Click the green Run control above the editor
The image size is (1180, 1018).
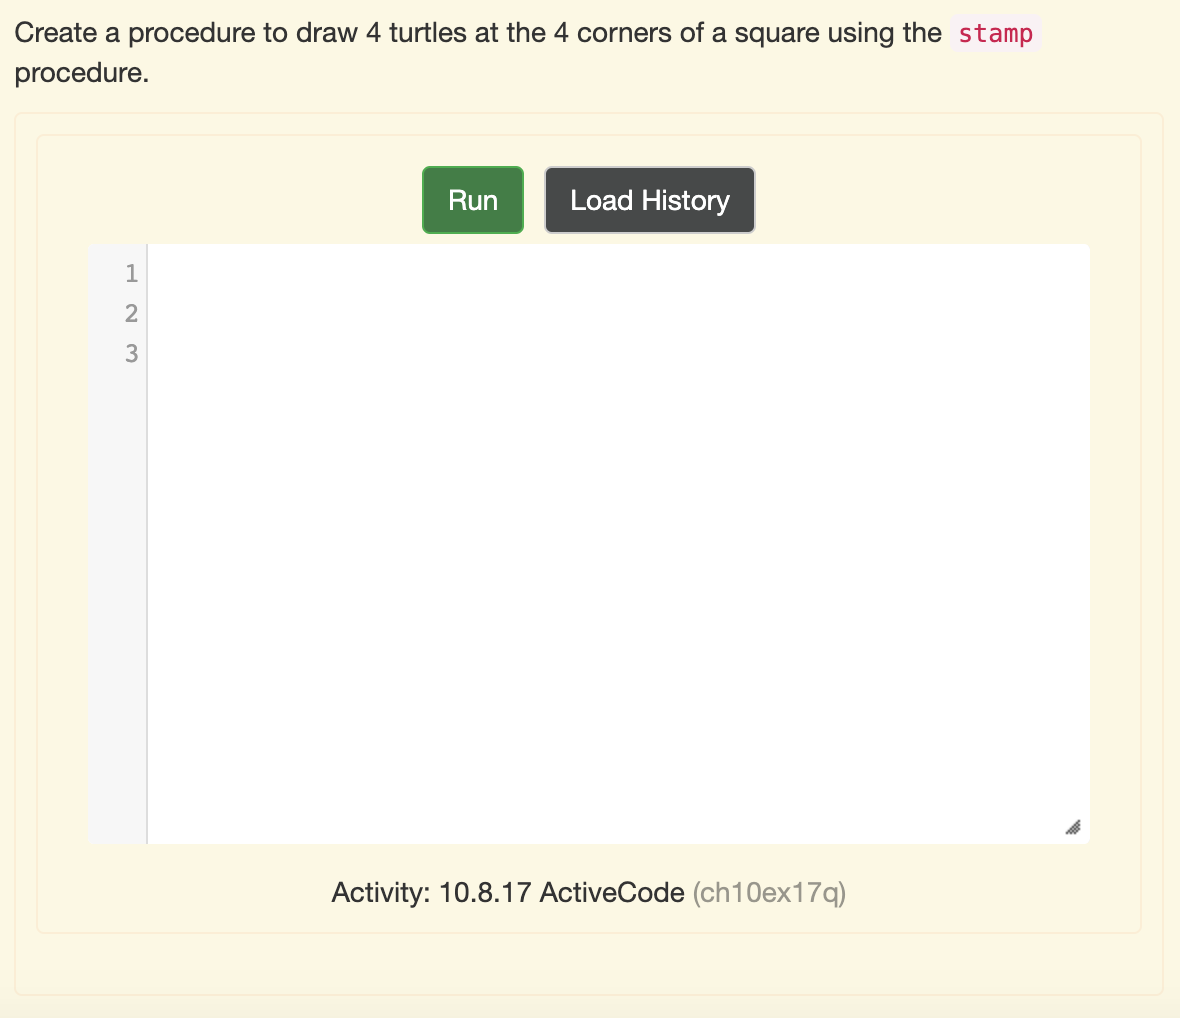[472, 200]
